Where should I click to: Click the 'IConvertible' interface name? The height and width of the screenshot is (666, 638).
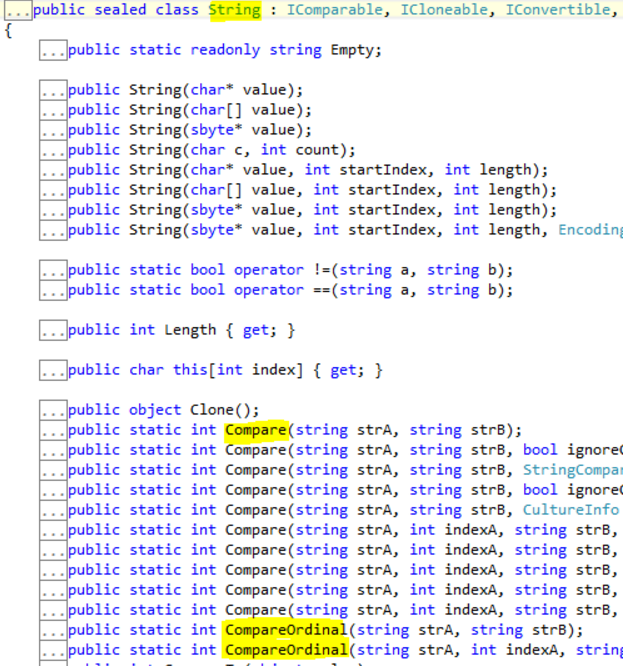[x=558, y=10]
